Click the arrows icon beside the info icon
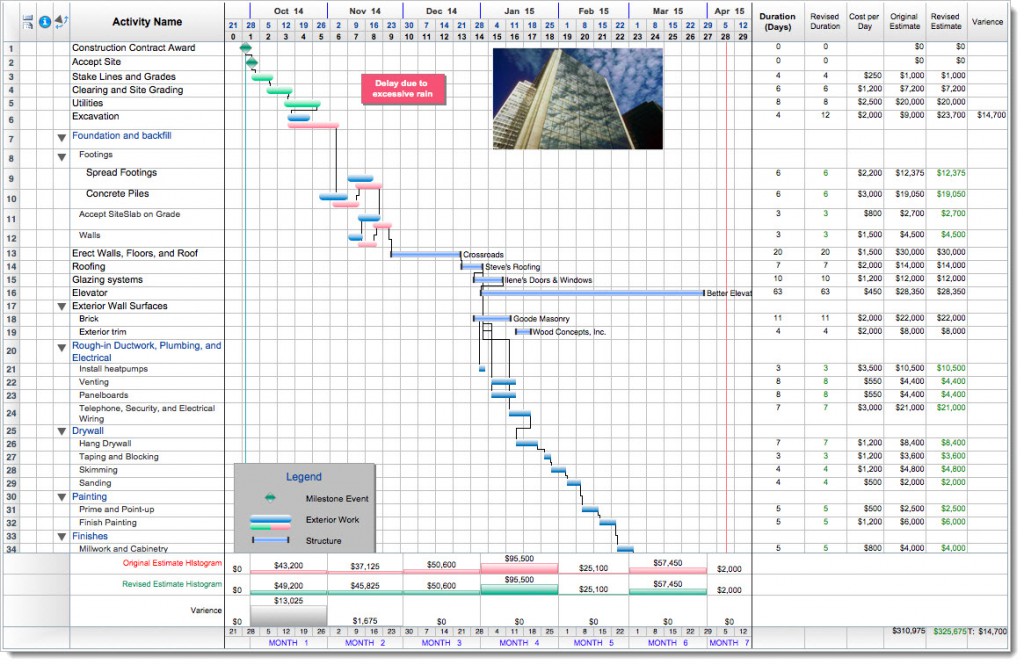This screenshot has width=1024, height=665. [60, 21]
